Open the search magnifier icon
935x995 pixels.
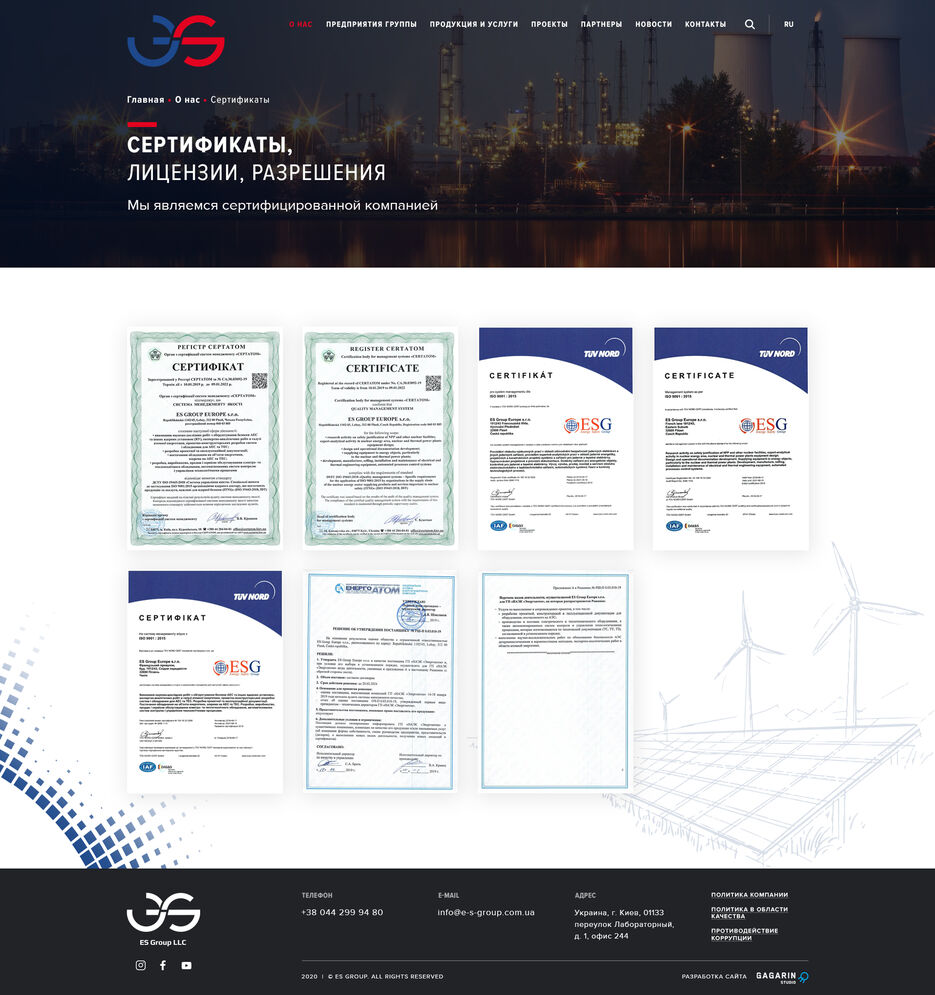point(750,24)
